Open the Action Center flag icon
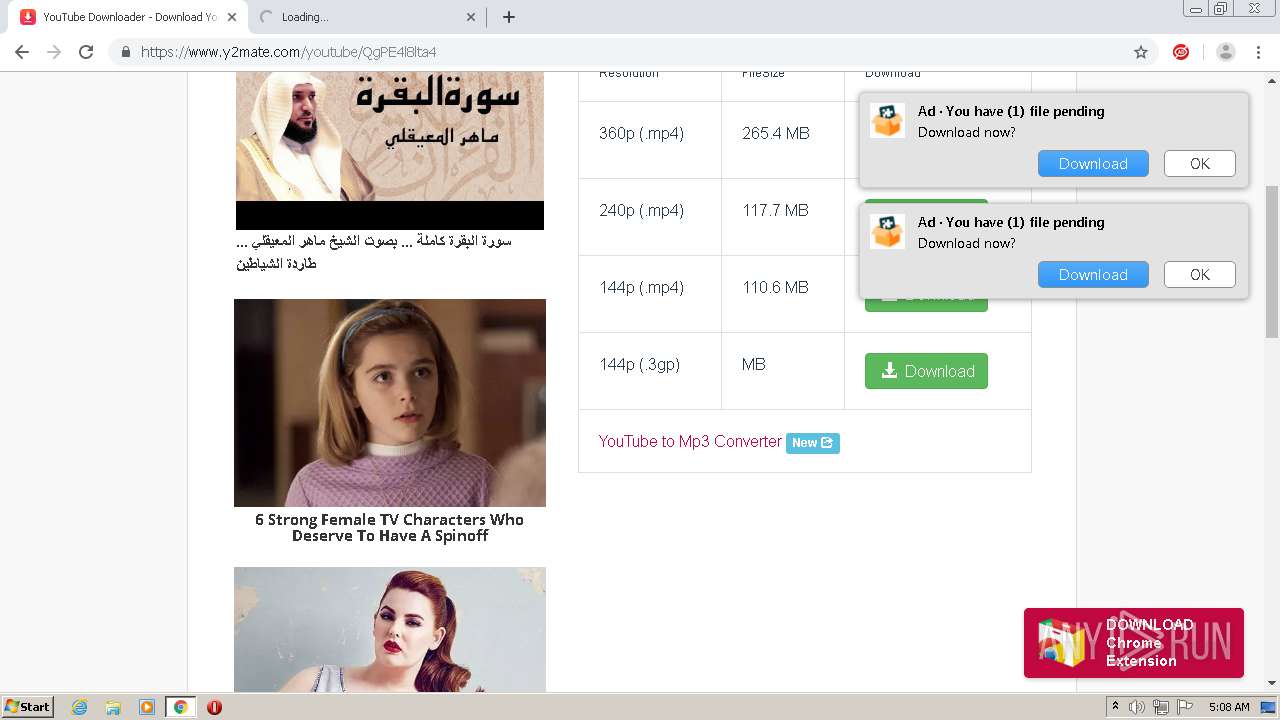Viewport: 1280px width, 720px height. tap(1185, 707)
